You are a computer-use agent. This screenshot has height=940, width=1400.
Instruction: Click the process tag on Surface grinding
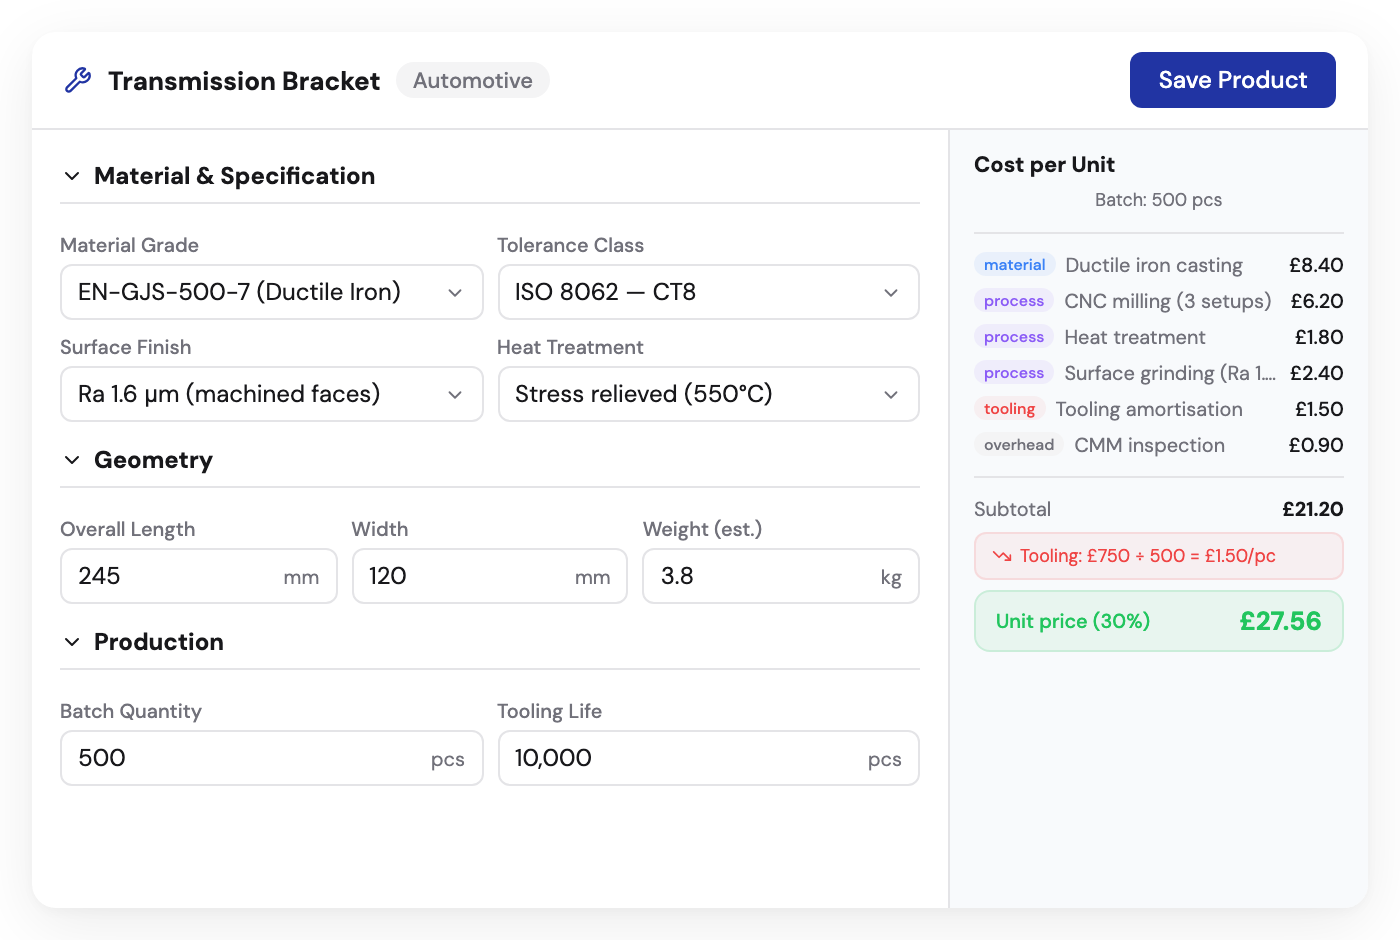pyautogui.click(x=1013, y=372)
